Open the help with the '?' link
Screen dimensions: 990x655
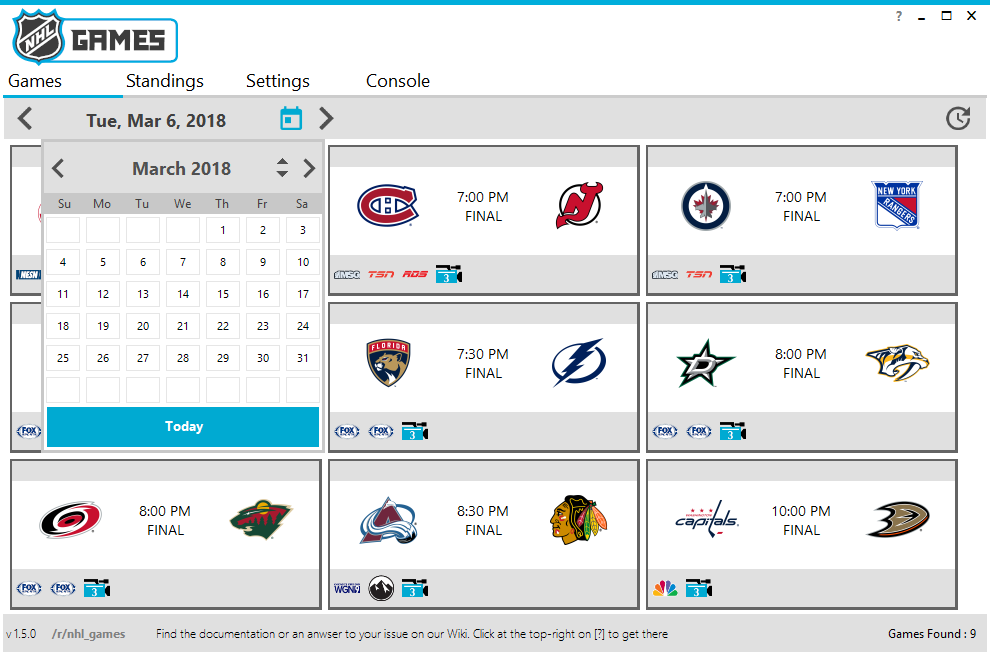pyautogui.click(x=898, y=16)
